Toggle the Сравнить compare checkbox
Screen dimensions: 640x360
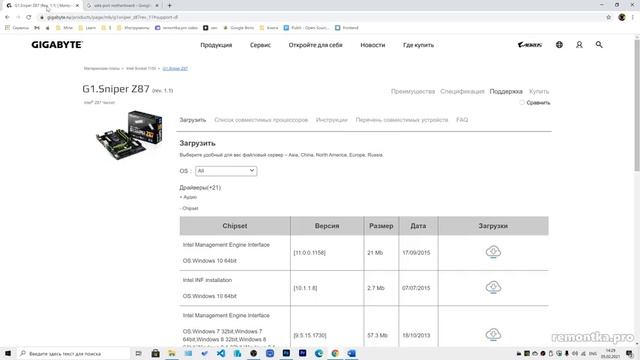pyautogui.click(x=522, y=102)
